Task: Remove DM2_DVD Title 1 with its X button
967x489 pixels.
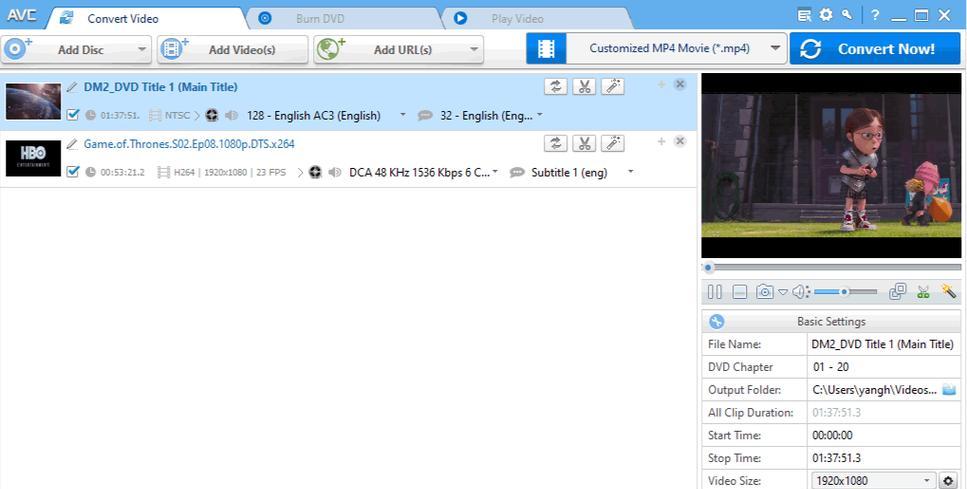Action: [680, 84]
